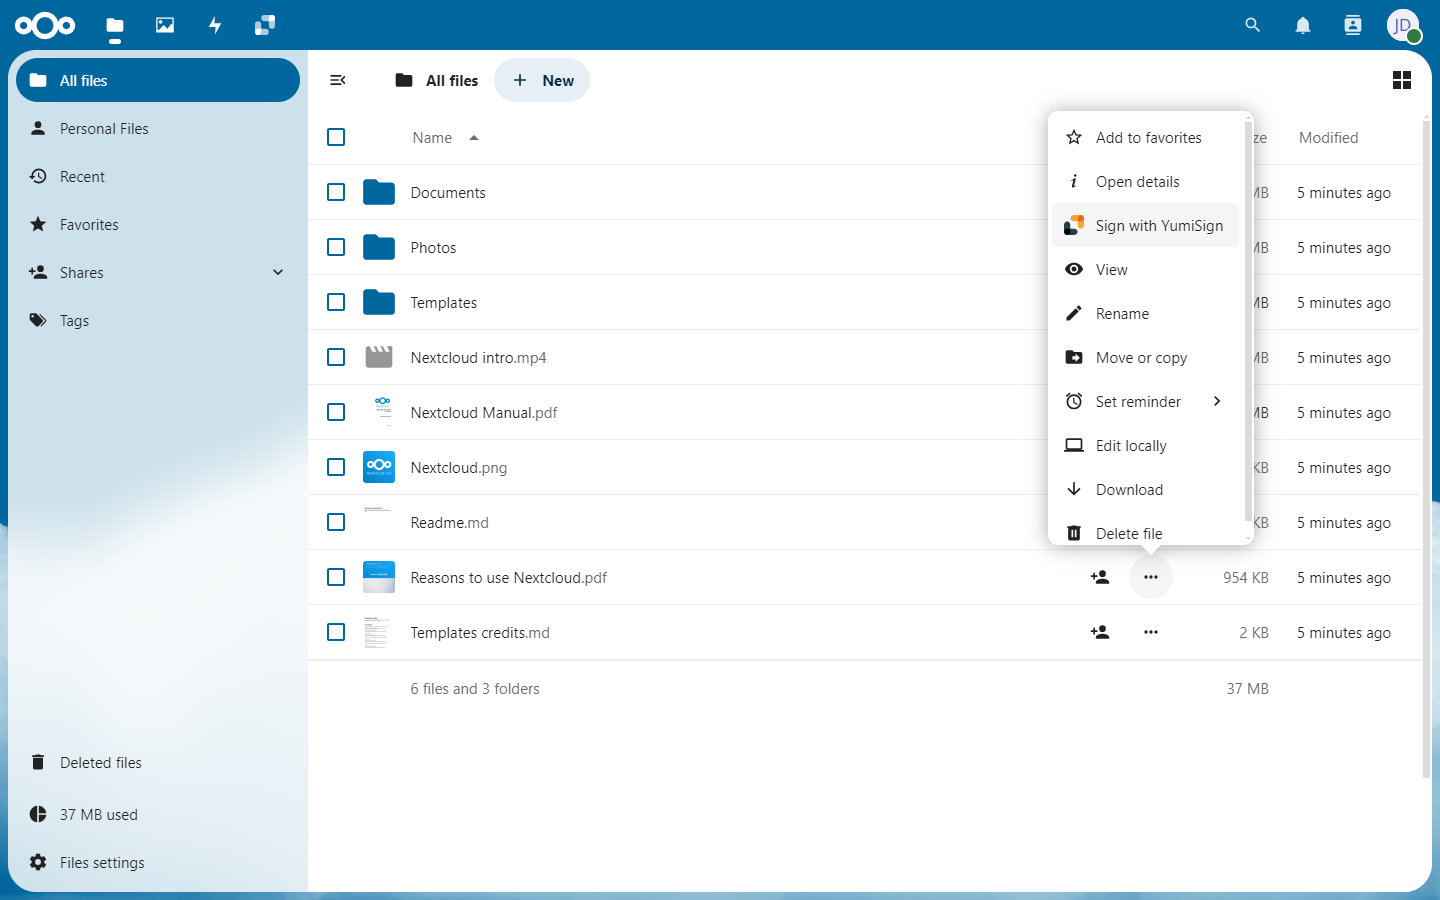Open the YumiSign app icon in top bar
This screenshot has width=1440, height=900.
coord(265,25)
